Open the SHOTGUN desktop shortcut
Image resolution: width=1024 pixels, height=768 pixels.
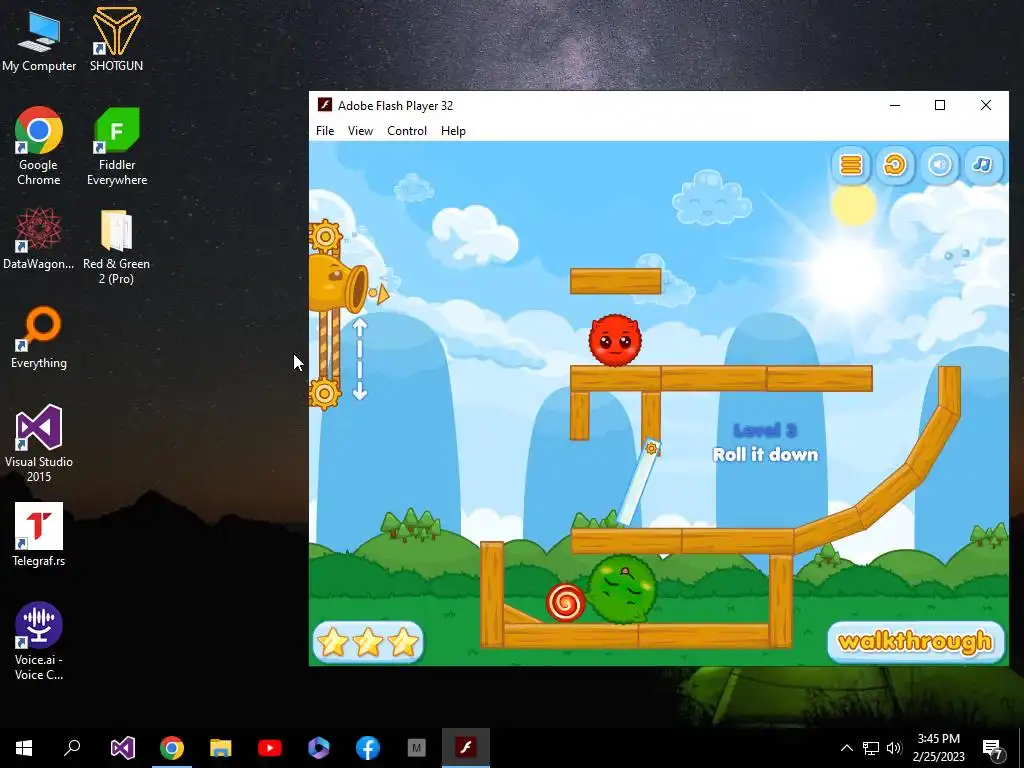click(116, 39)
